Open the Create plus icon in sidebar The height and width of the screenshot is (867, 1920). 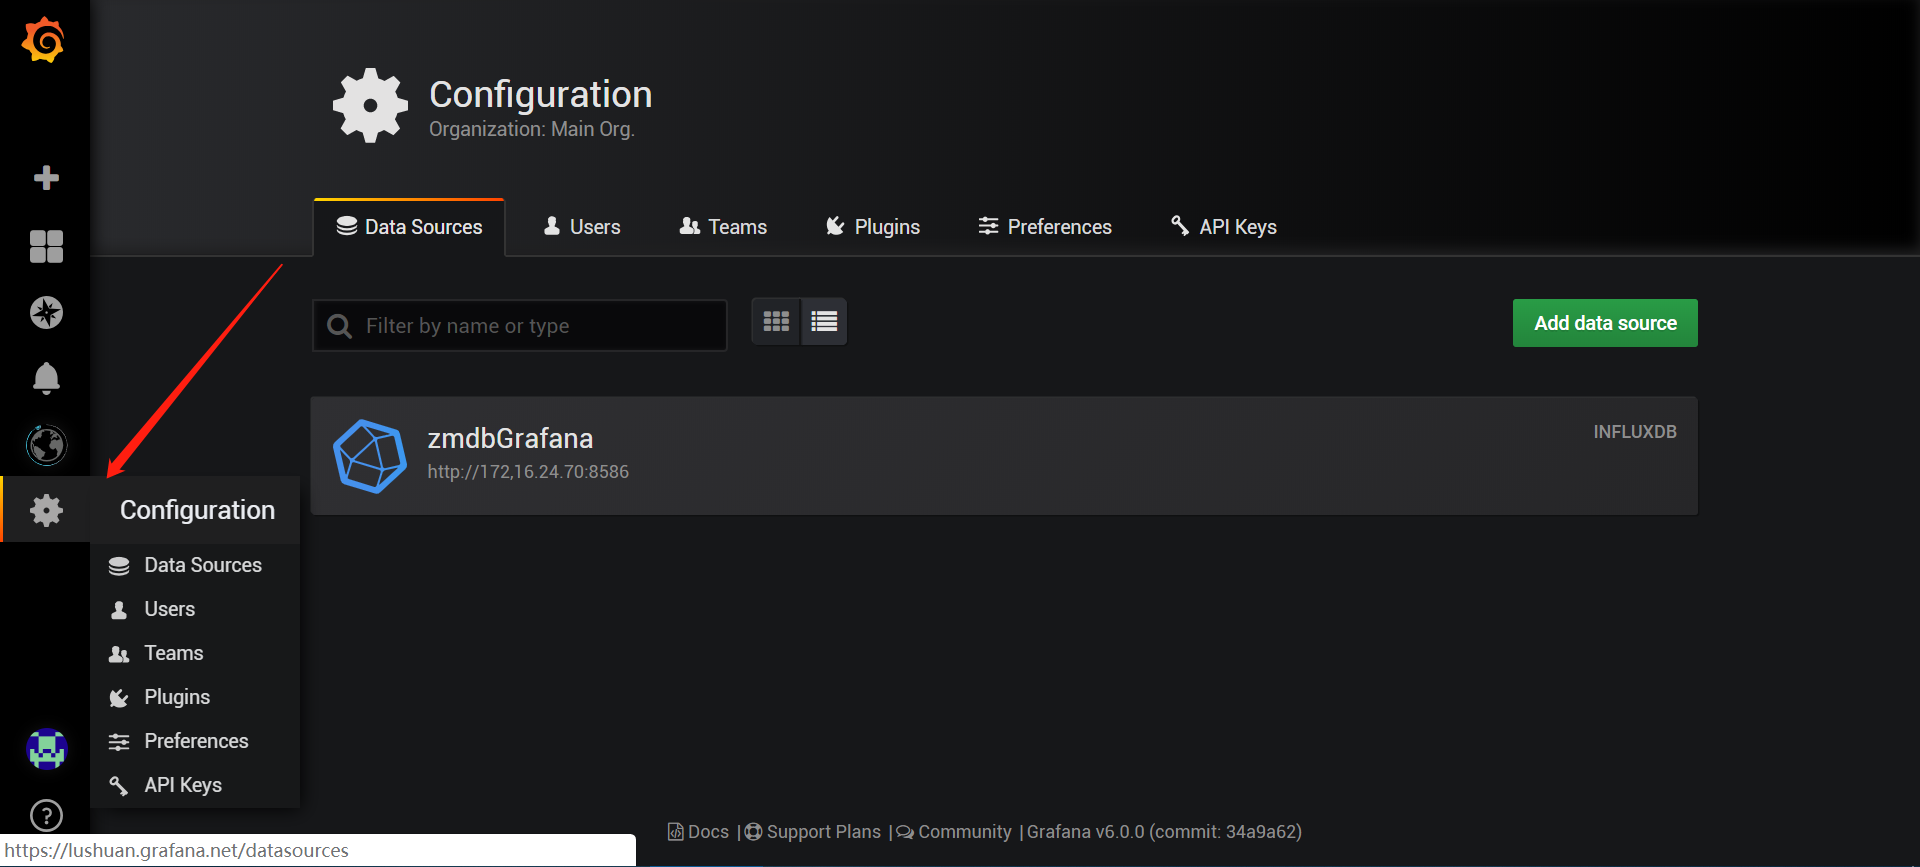(46, 178)
